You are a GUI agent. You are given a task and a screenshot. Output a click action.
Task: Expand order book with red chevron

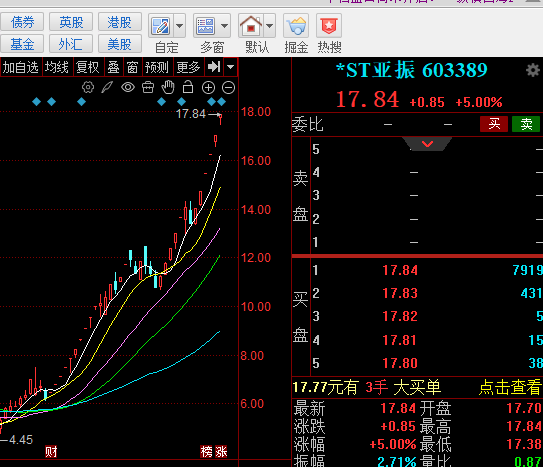coord(427,144)
